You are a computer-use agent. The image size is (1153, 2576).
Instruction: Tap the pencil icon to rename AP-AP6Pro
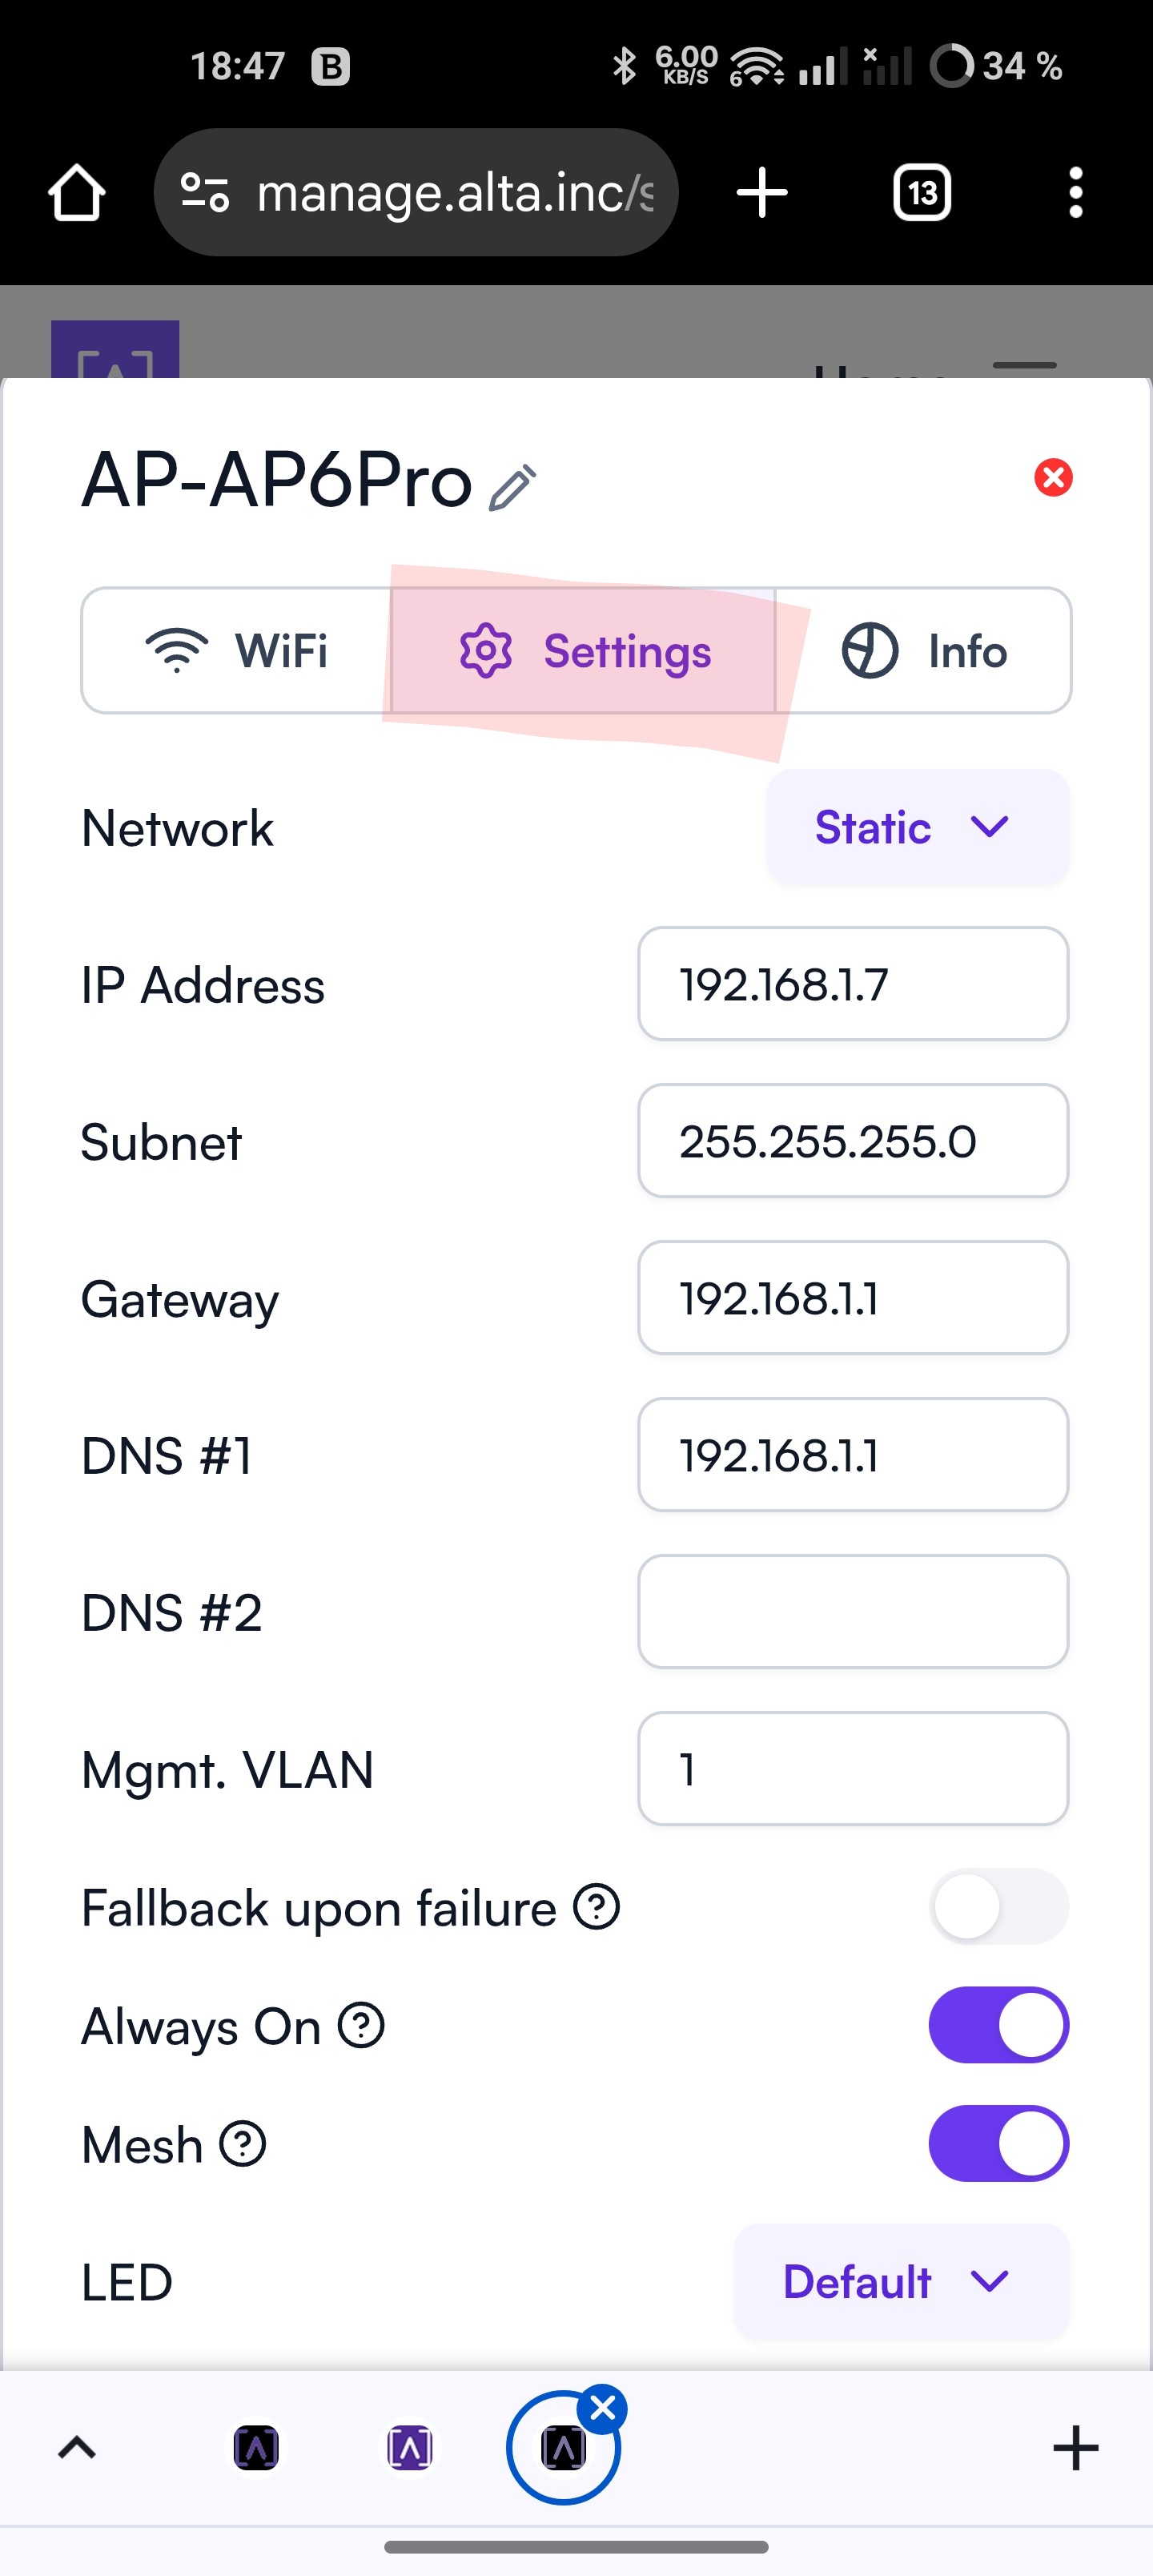513,488
